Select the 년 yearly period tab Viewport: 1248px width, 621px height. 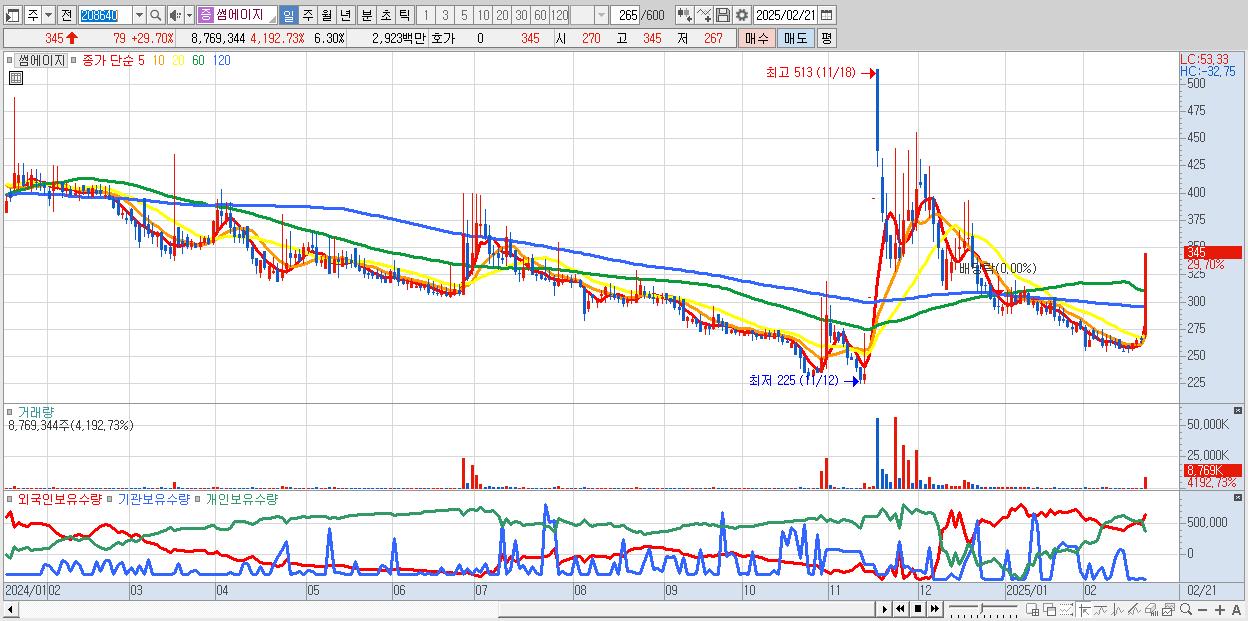pos(345,15)
